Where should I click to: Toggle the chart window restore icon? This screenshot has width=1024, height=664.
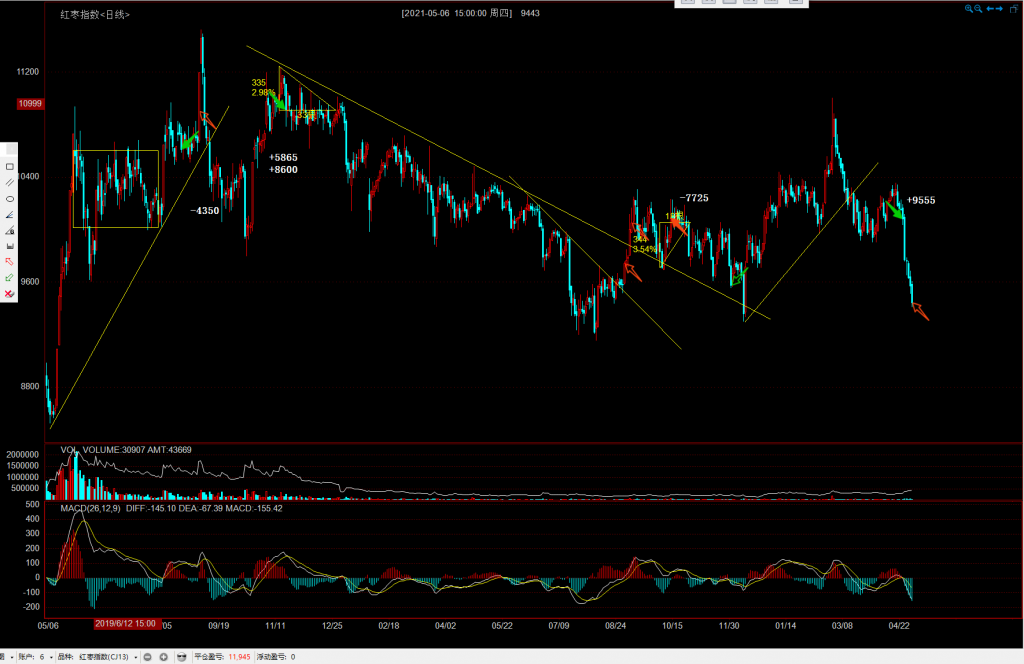(x=1014, y=8)
